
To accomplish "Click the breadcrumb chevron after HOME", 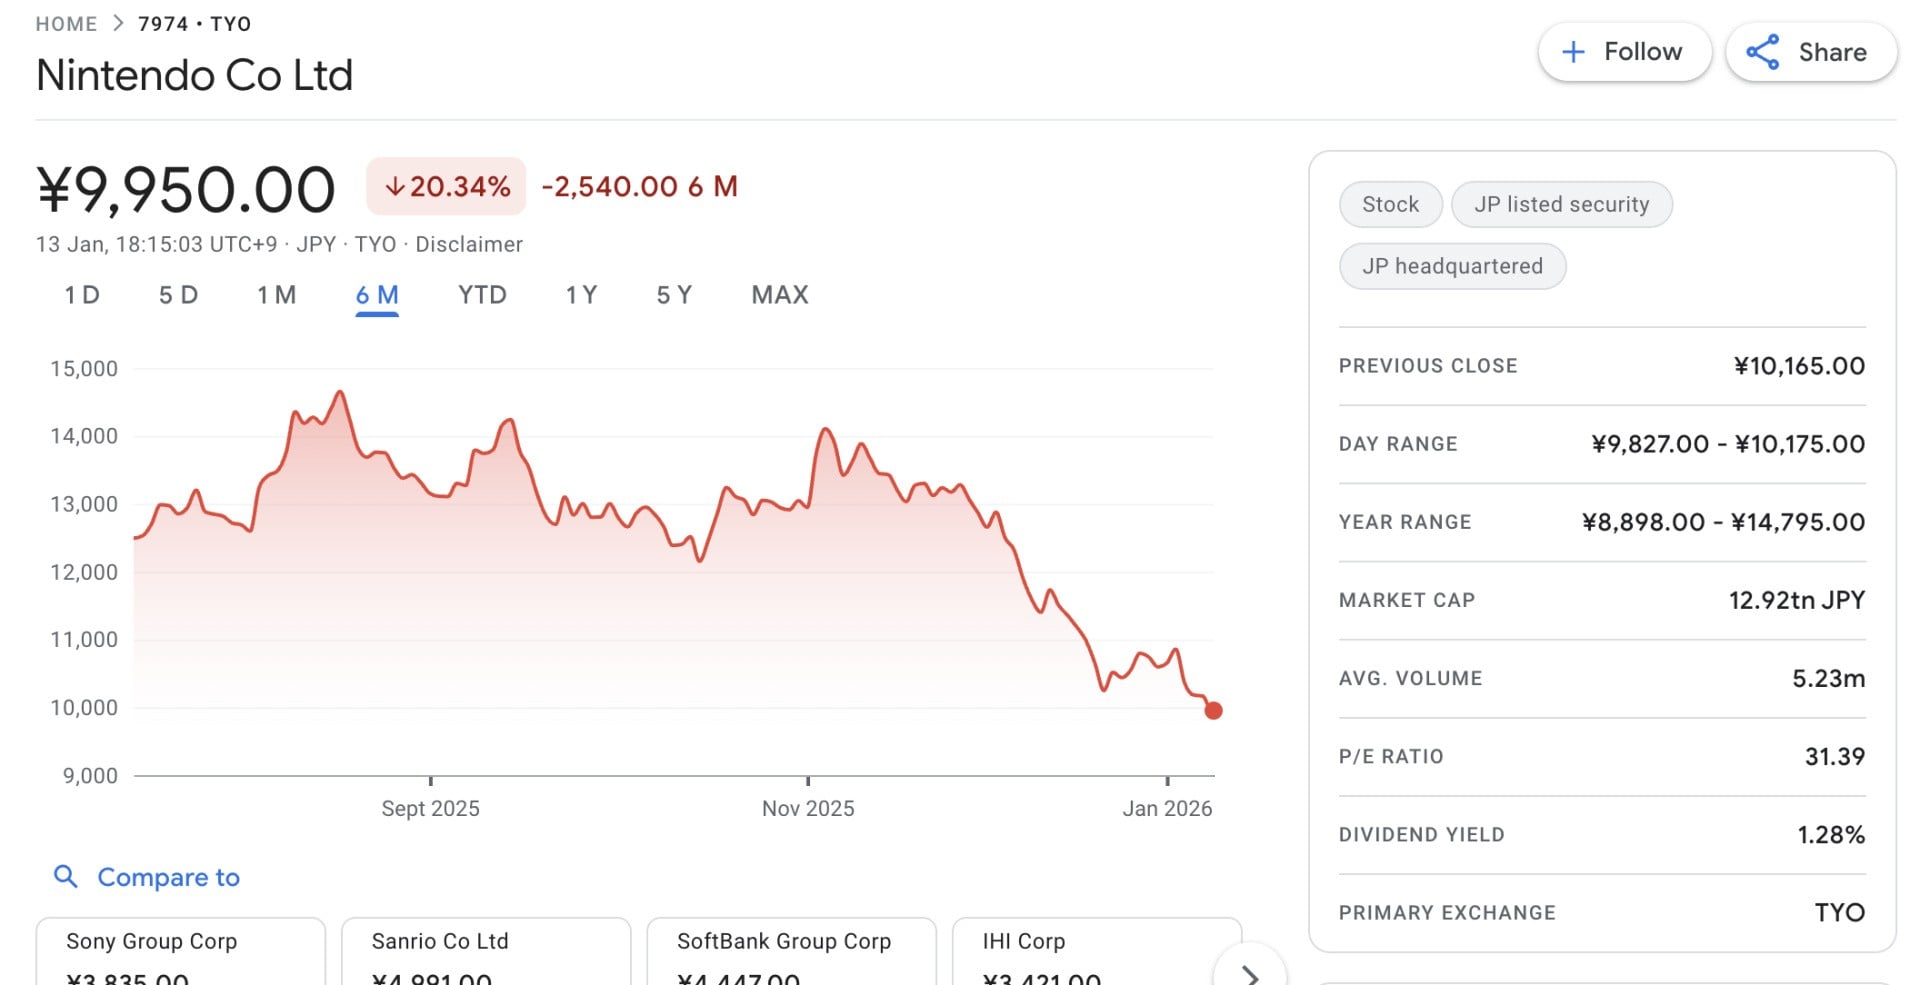I will pyautogui.click(x=118, y=24).
